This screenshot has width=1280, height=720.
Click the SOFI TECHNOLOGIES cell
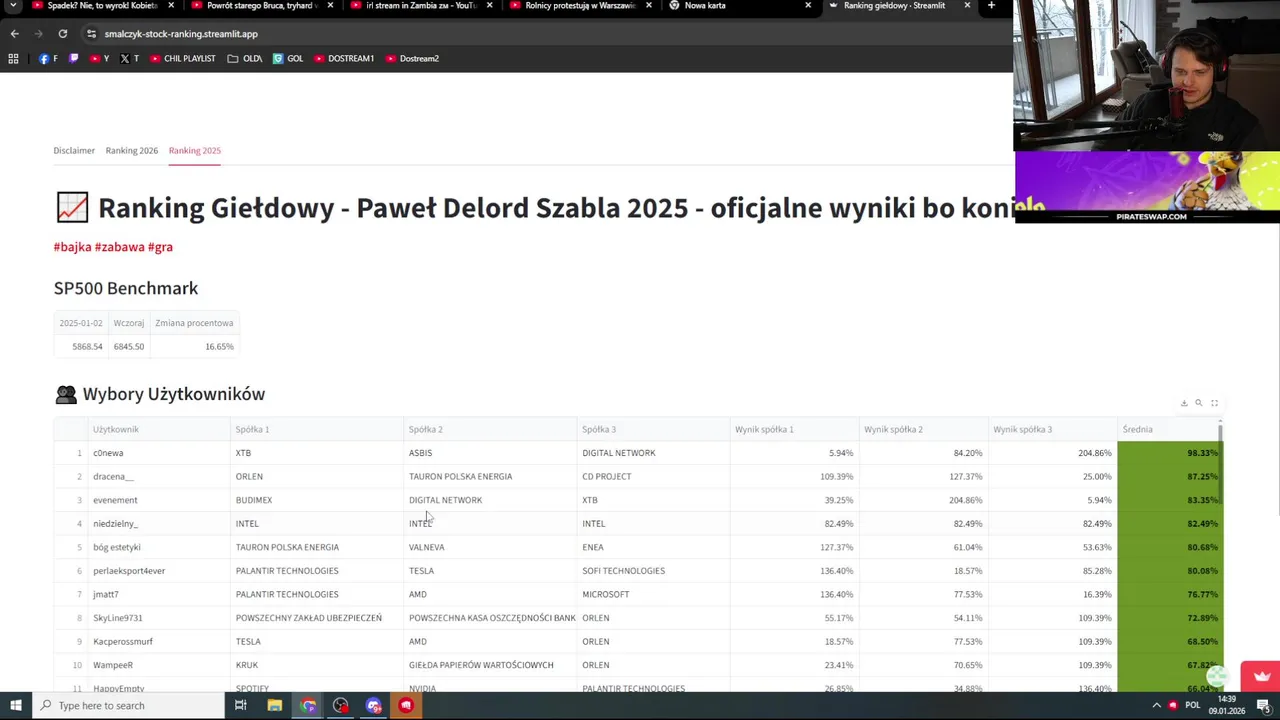(653, 571)
